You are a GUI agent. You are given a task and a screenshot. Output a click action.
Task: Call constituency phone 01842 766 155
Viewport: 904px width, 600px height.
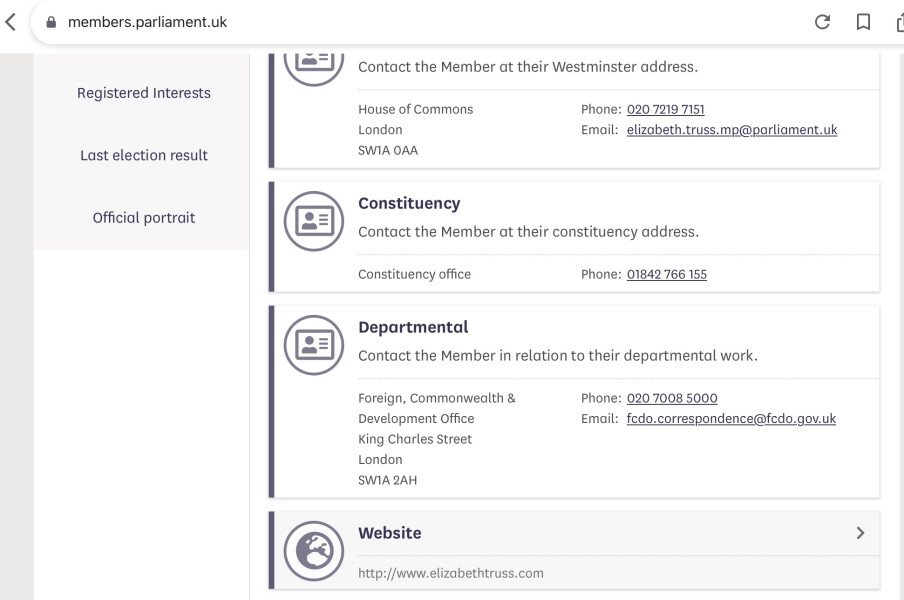[666, 274]
